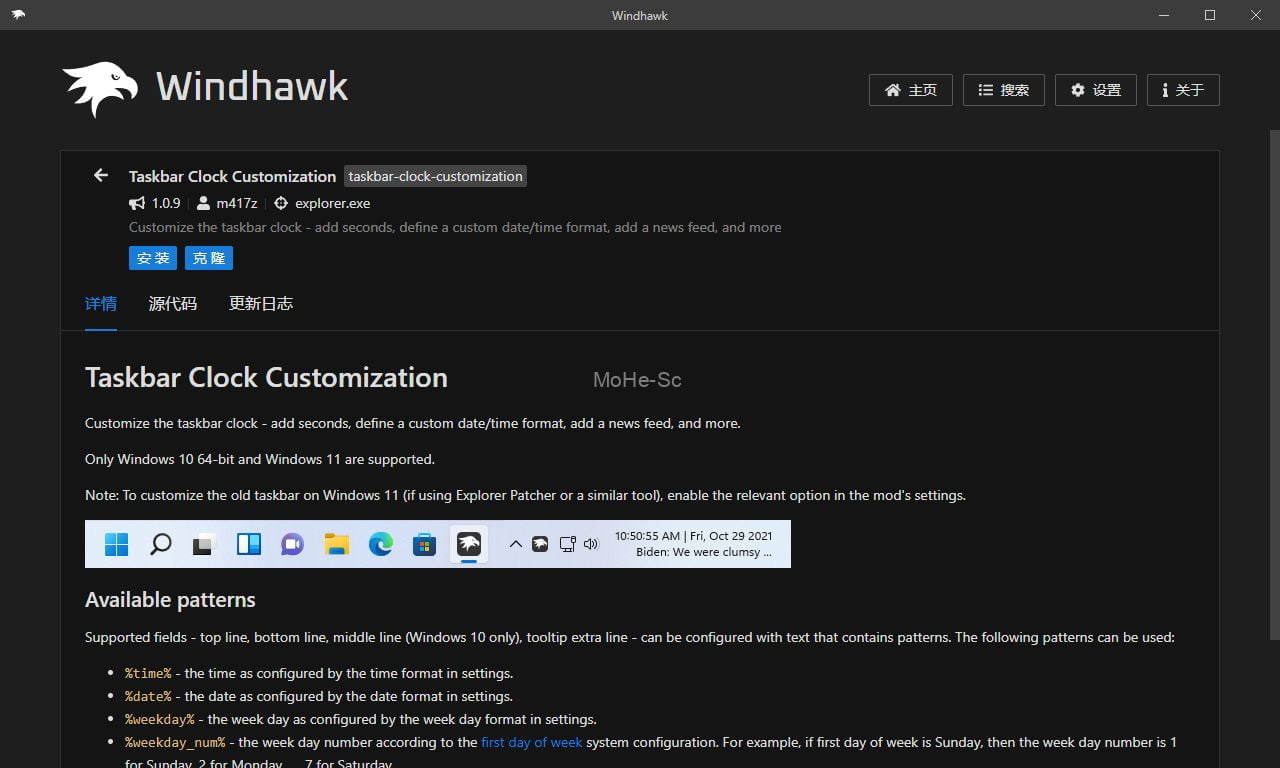Switch to the 更新日志 changelog tab

point(261,304)
